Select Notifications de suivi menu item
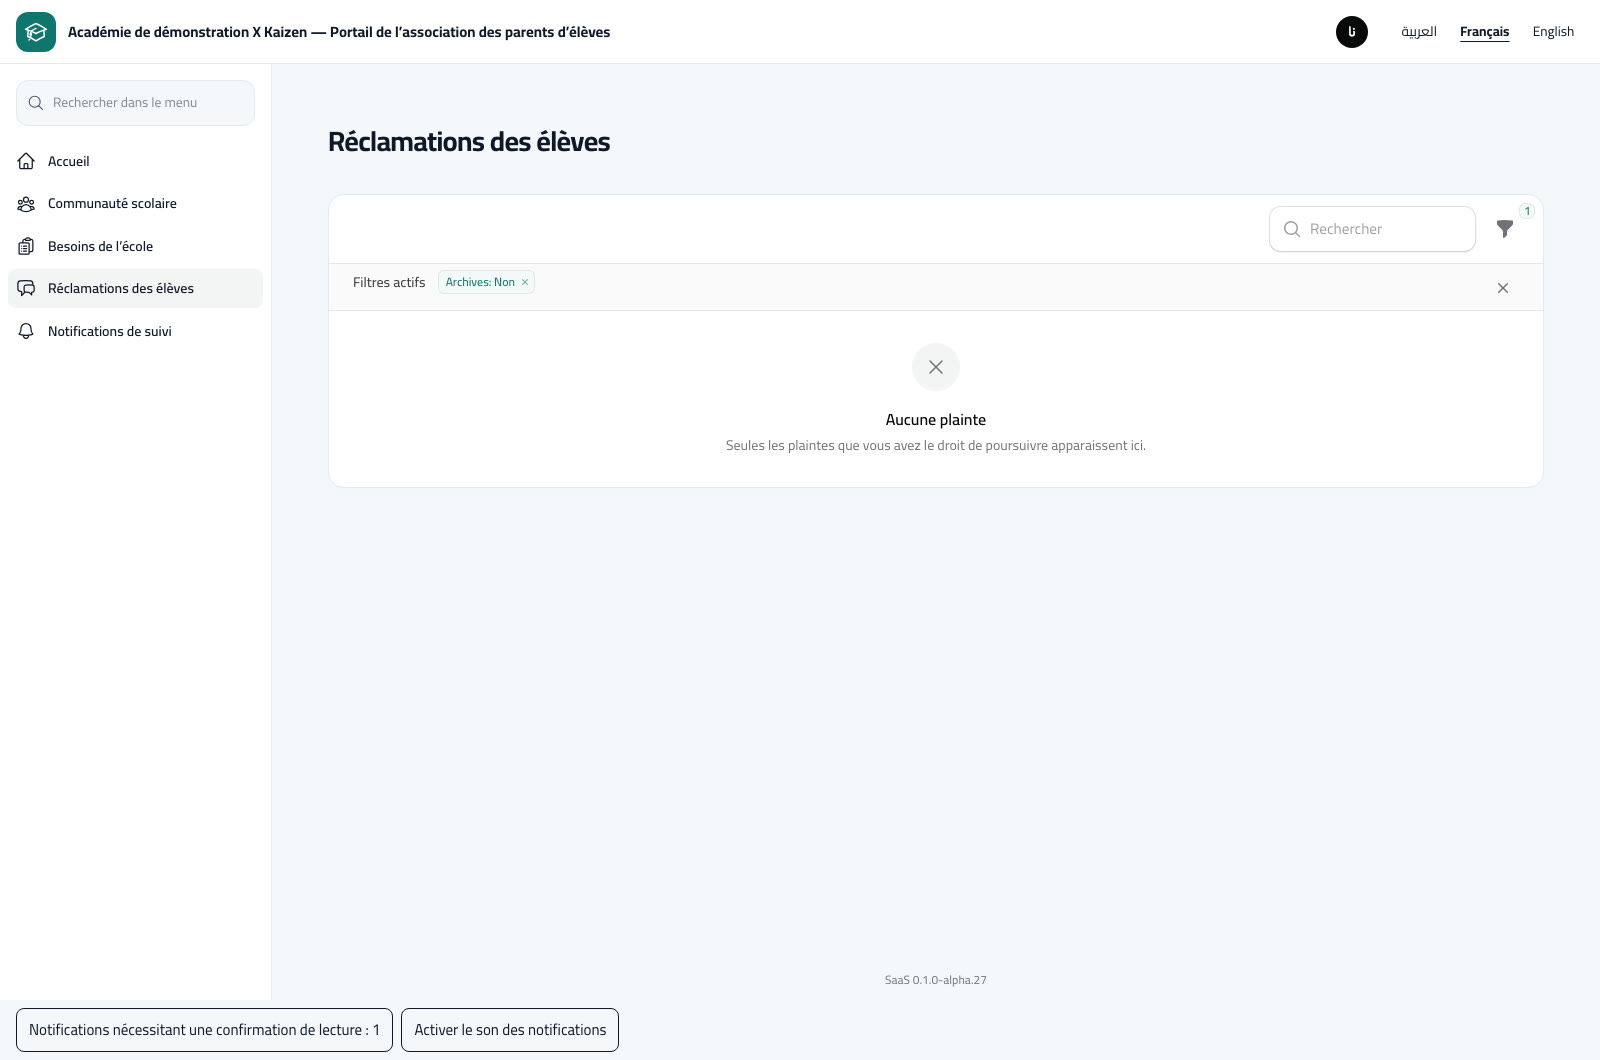Image resolution: width=1600 pixels, height=1060 pixels. [x=135, y=331]
